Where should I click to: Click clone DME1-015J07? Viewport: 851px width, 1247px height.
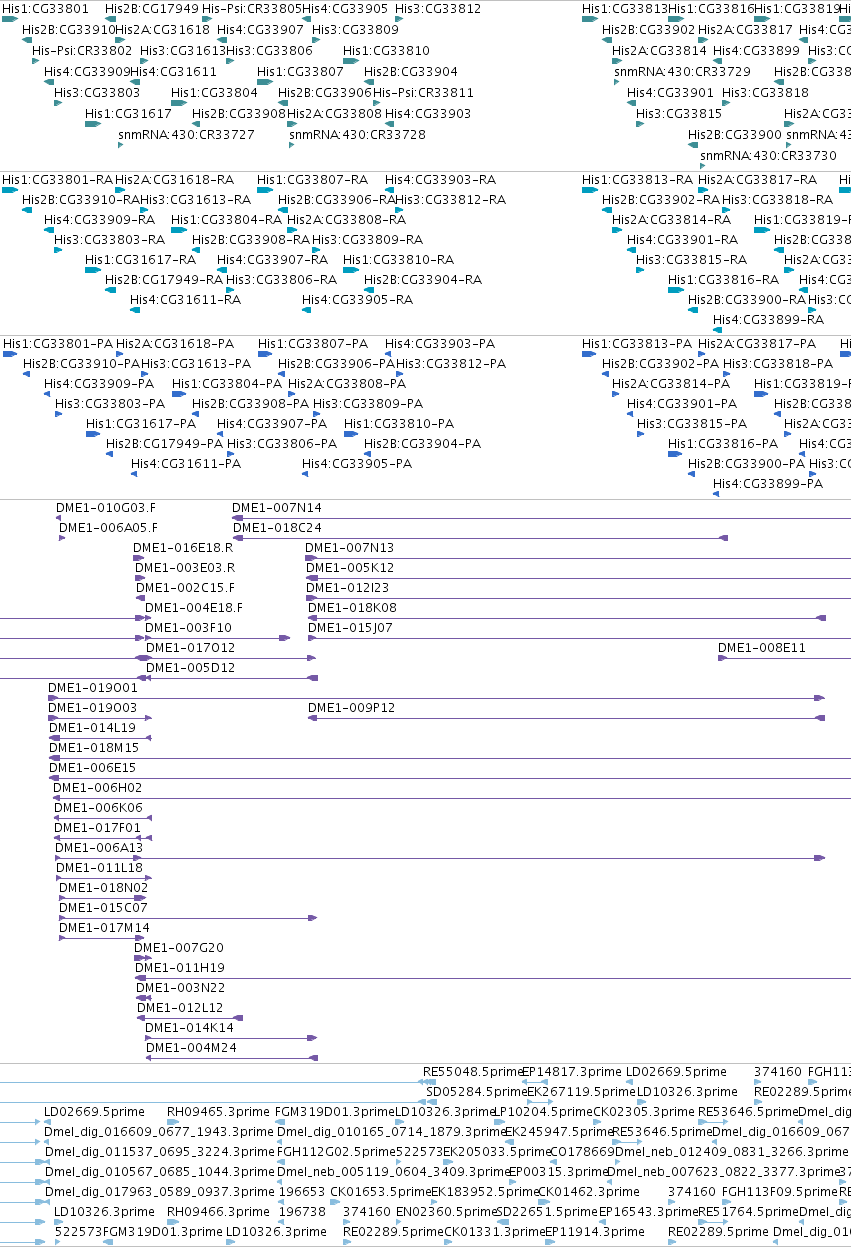tap(350, 628)
